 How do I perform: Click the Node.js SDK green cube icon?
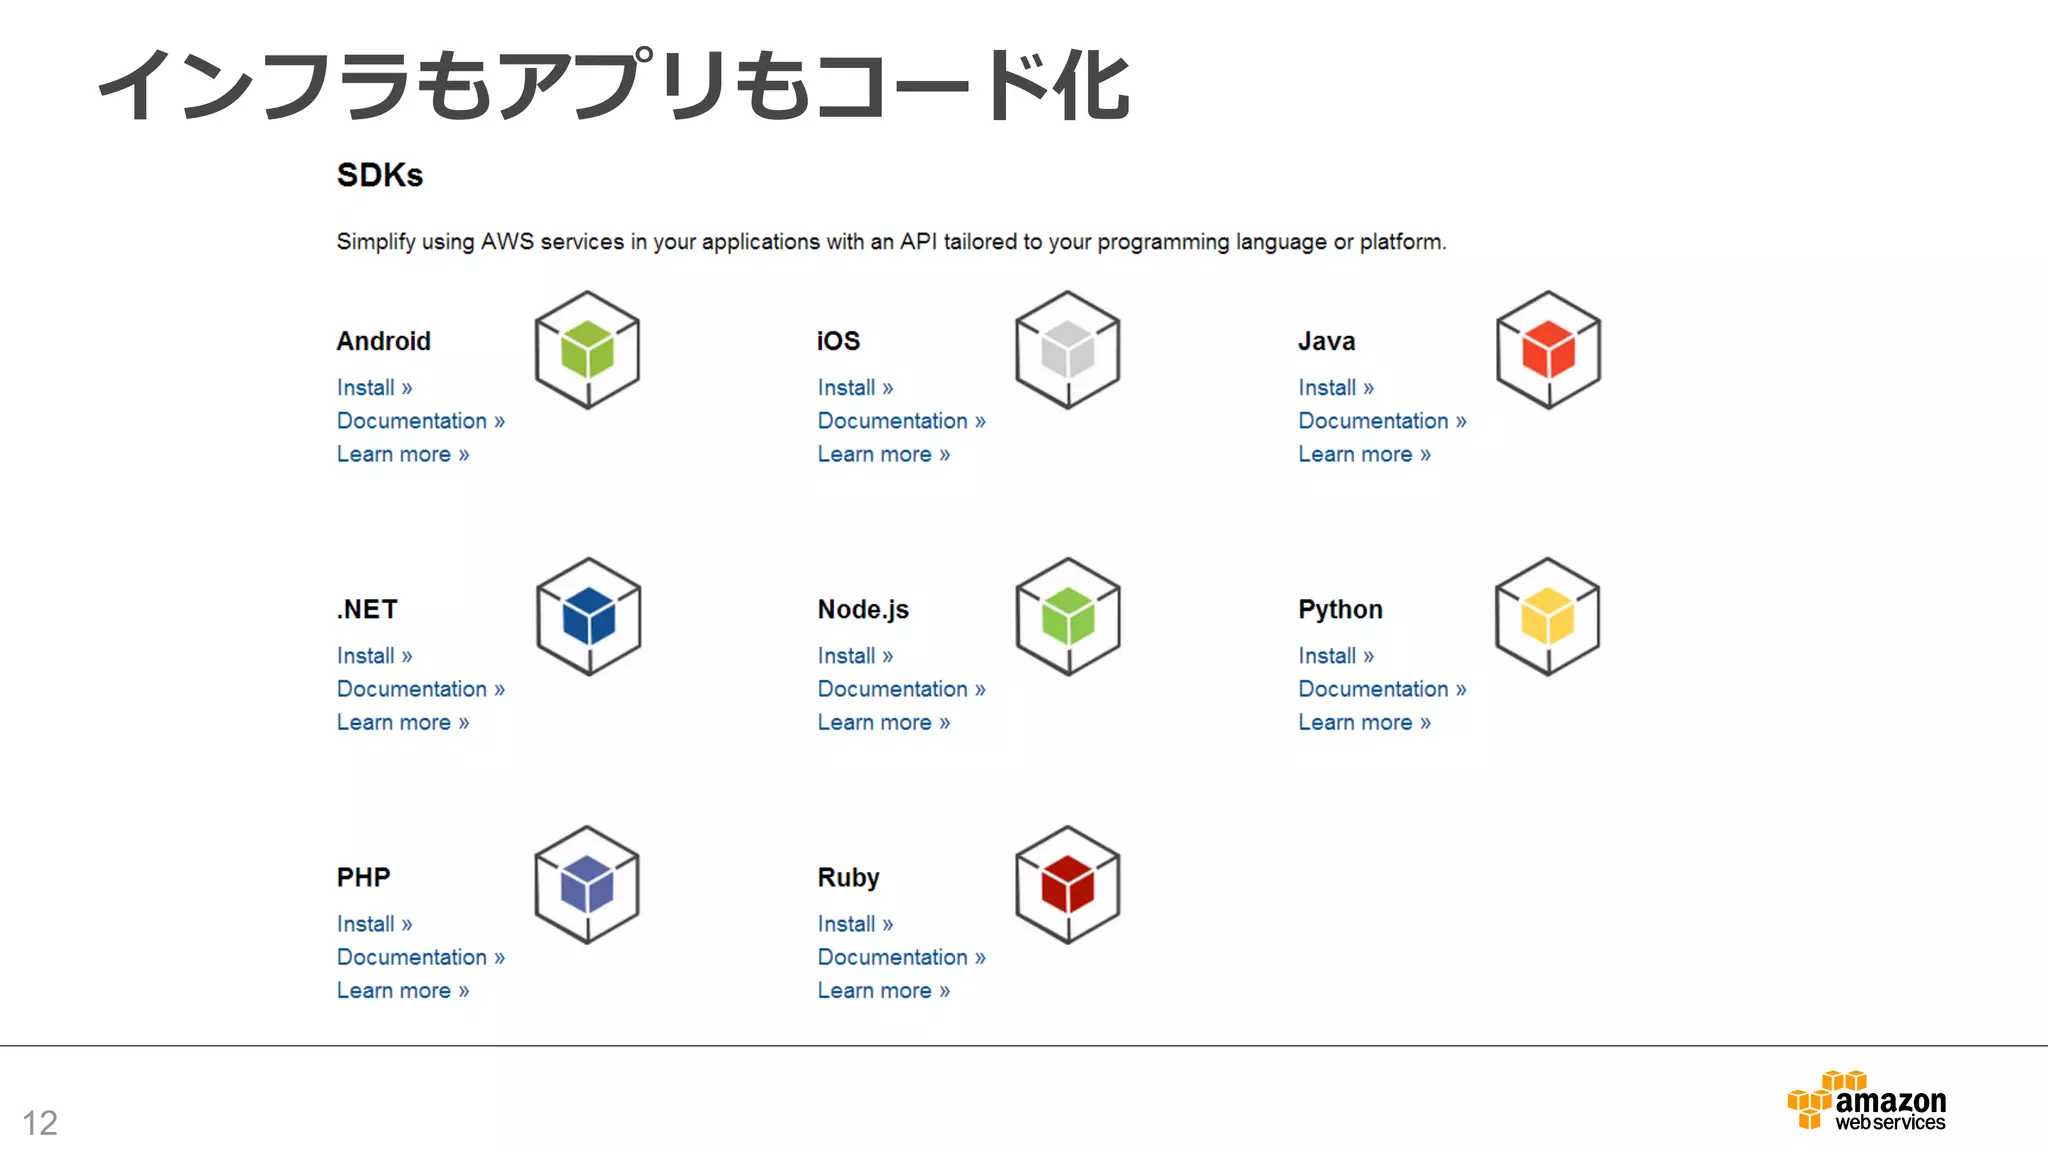tap(1068, 617)
